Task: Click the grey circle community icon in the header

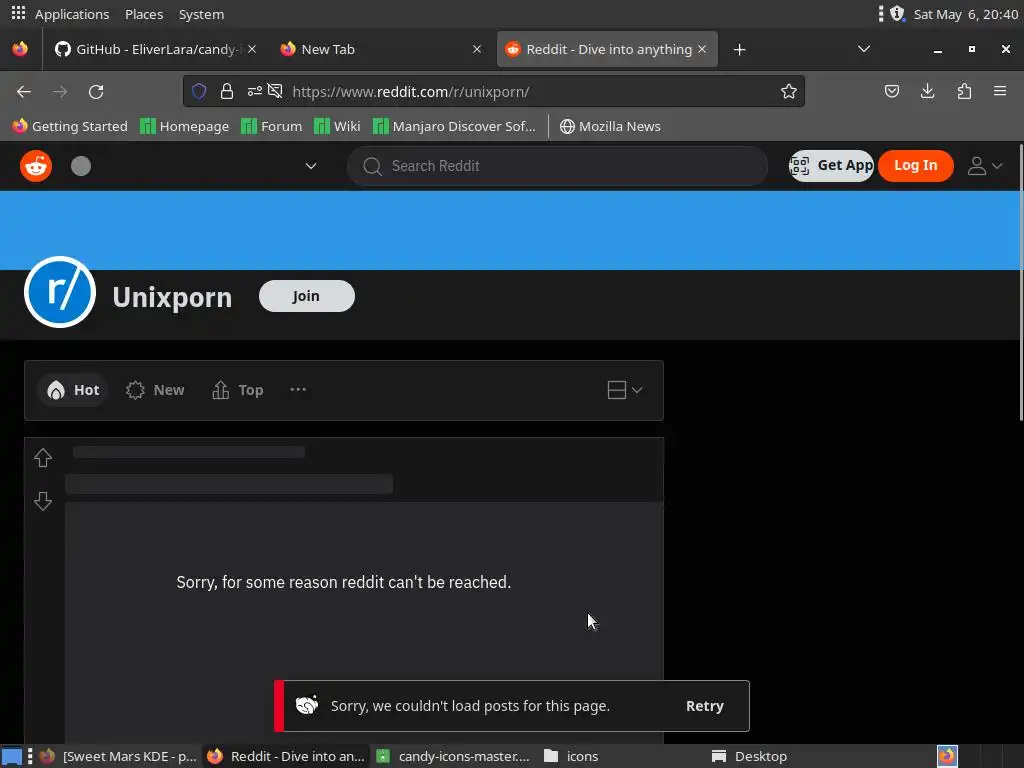Action: pos(81,166)
